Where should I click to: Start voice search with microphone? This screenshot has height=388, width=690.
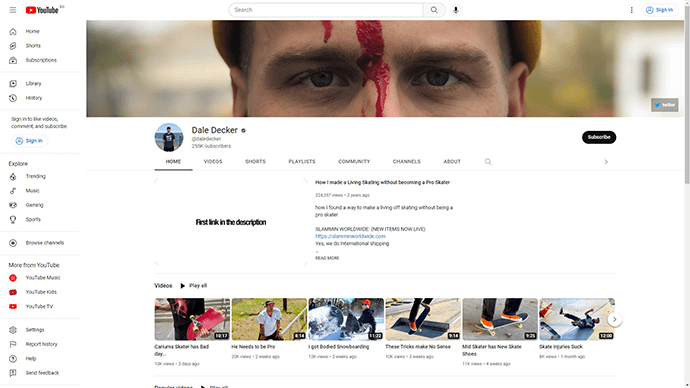click(x=455, y=10)
